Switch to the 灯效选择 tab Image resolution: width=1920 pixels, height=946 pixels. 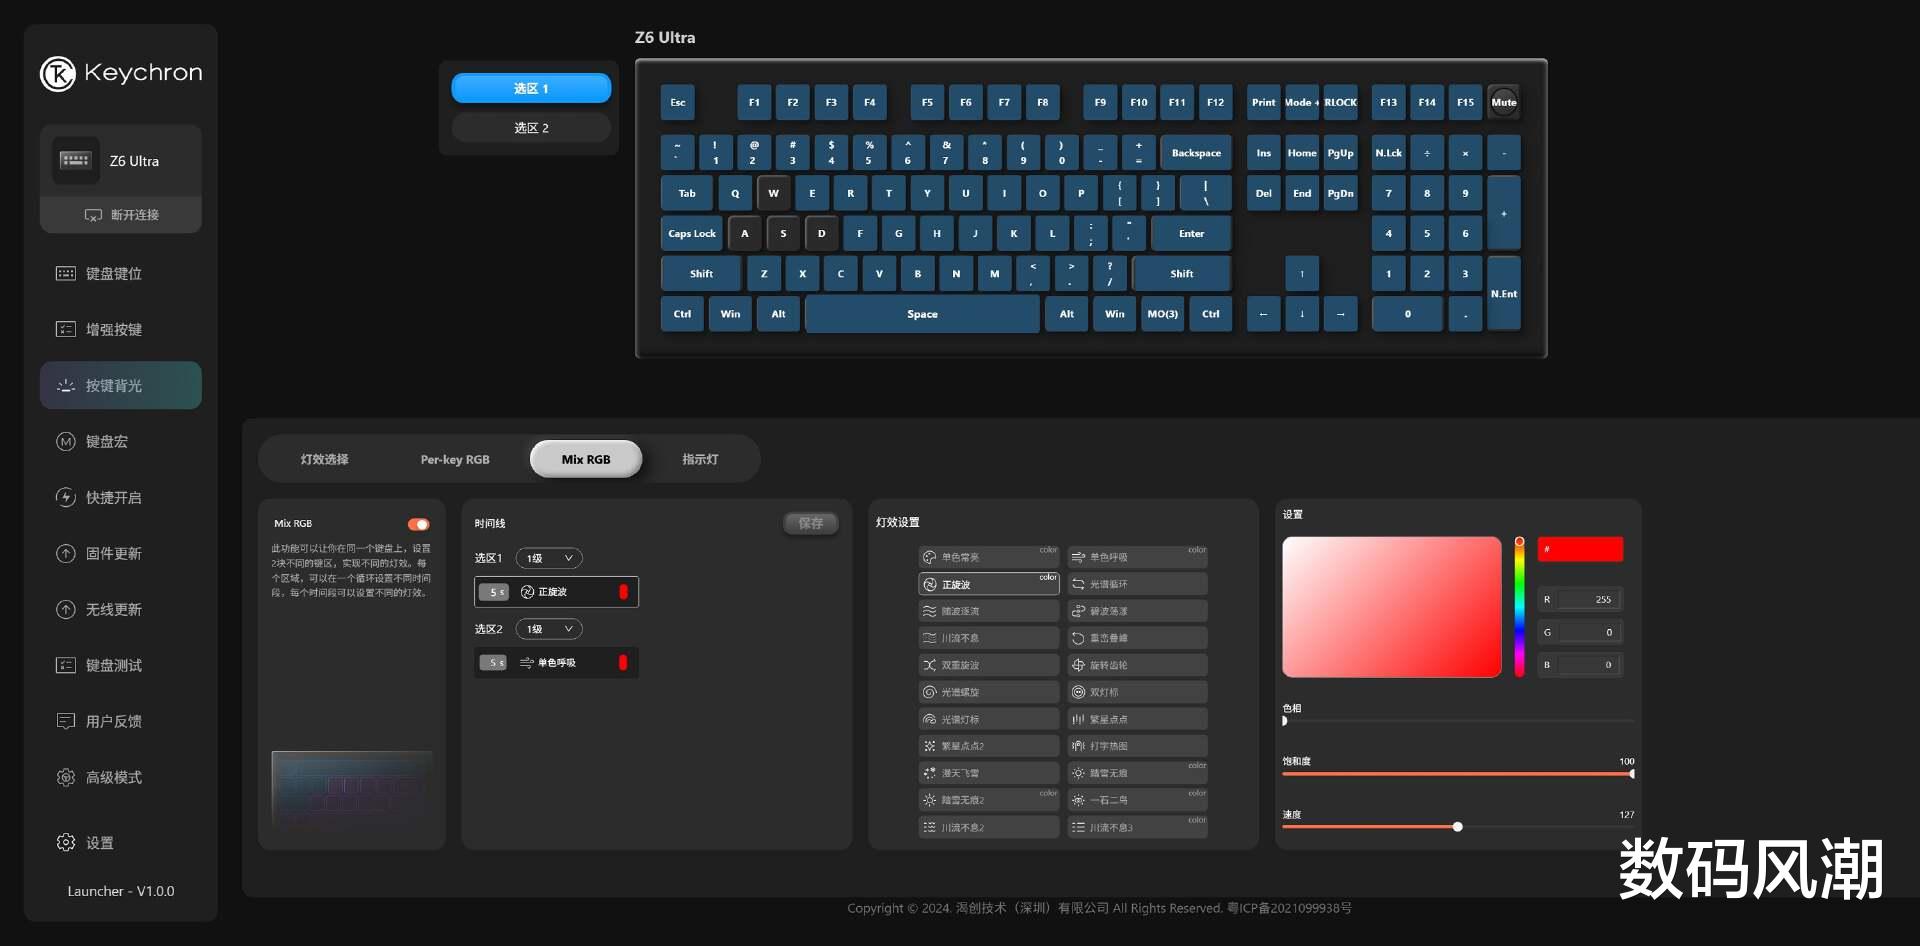click(325, 459)
